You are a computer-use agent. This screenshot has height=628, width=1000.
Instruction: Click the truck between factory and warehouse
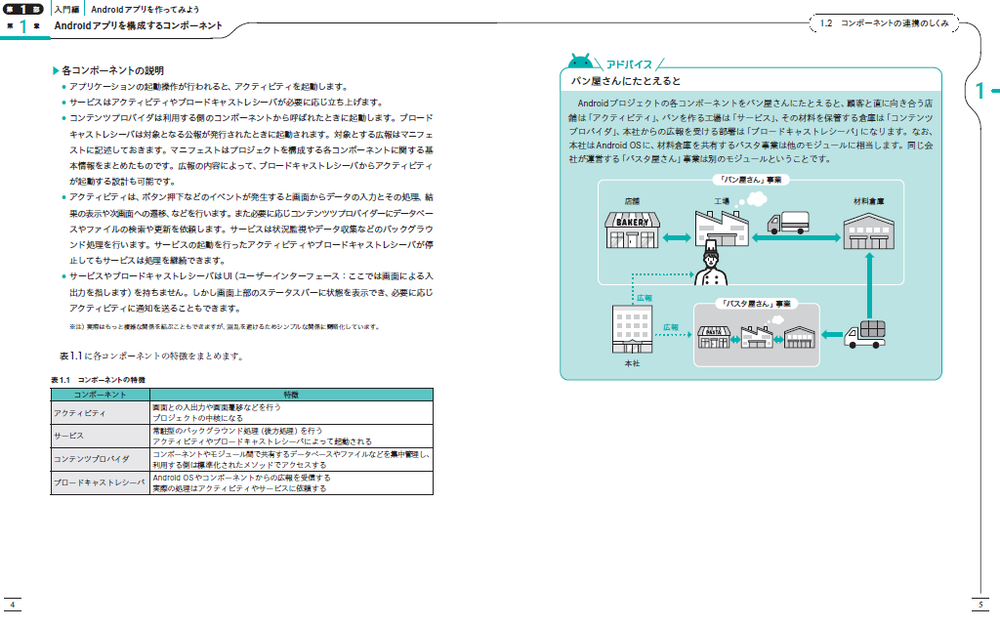click(x=791, y=220)
